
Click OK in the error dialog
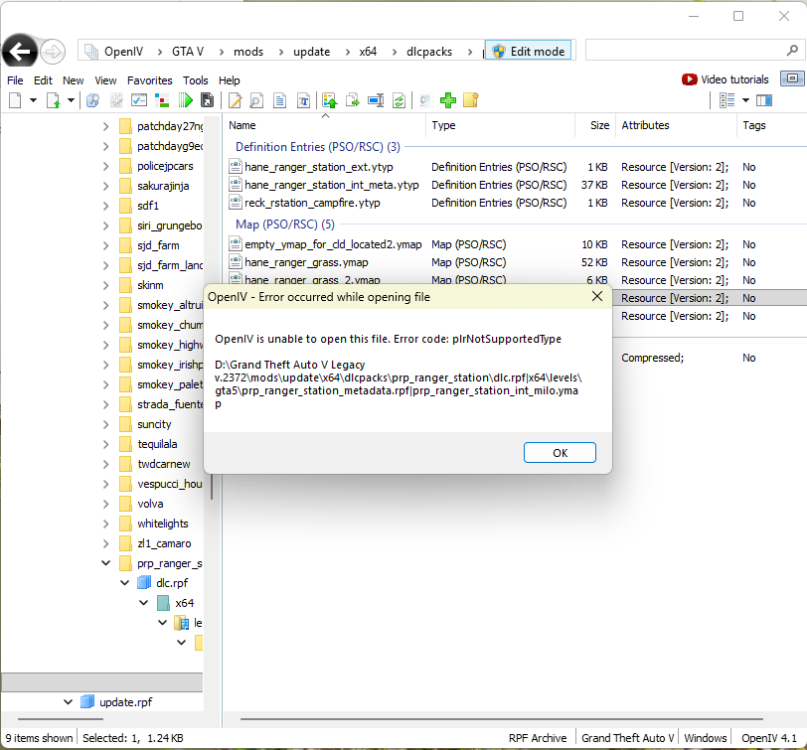click(559, 452)
